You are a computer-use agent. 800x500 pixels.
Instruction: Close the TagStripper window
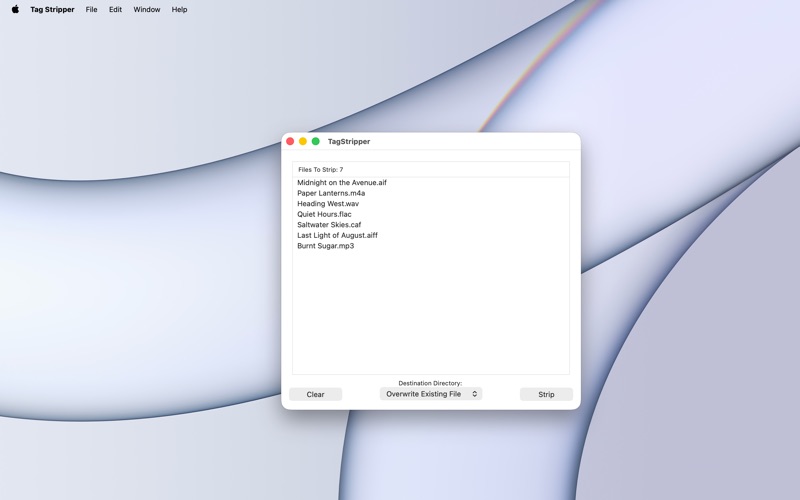[290, 141]
